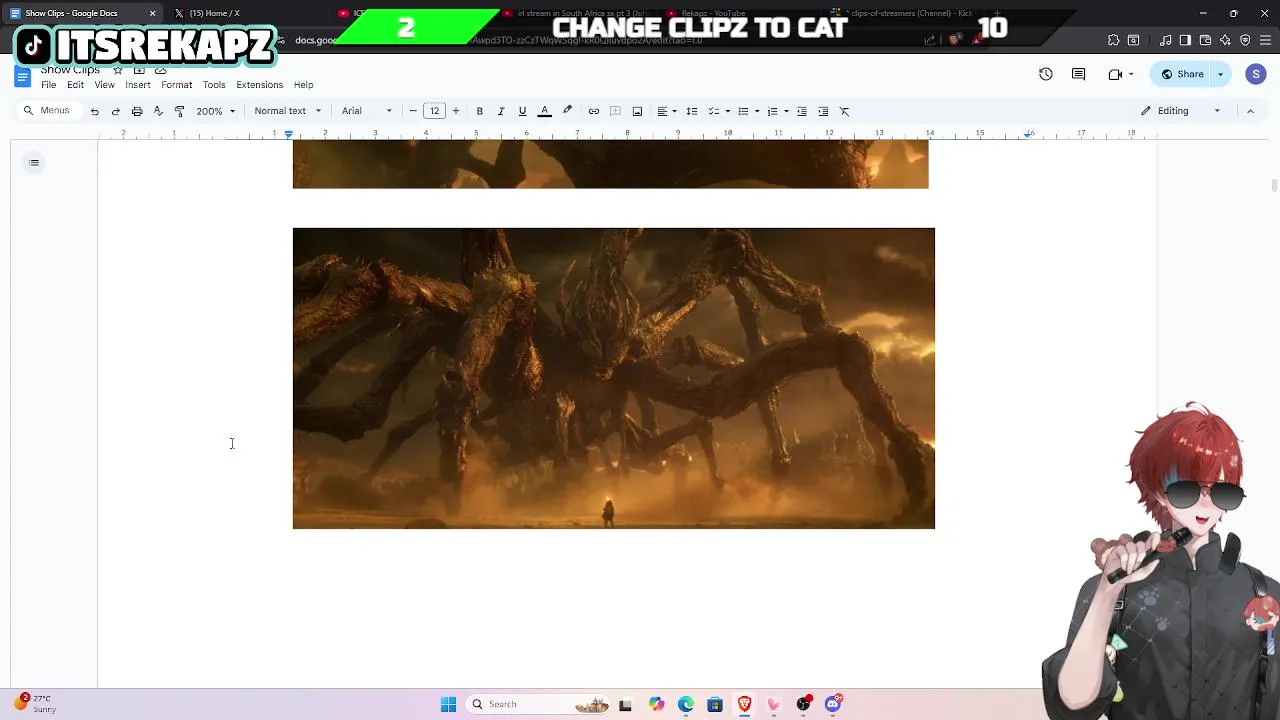Open the text color picker

coord(545,111)
